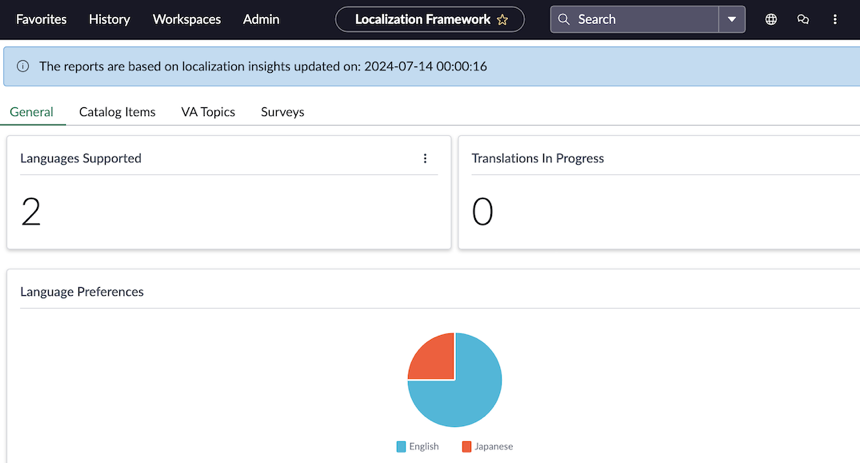Click the Translations In Progress value 0

coord(483,212)
